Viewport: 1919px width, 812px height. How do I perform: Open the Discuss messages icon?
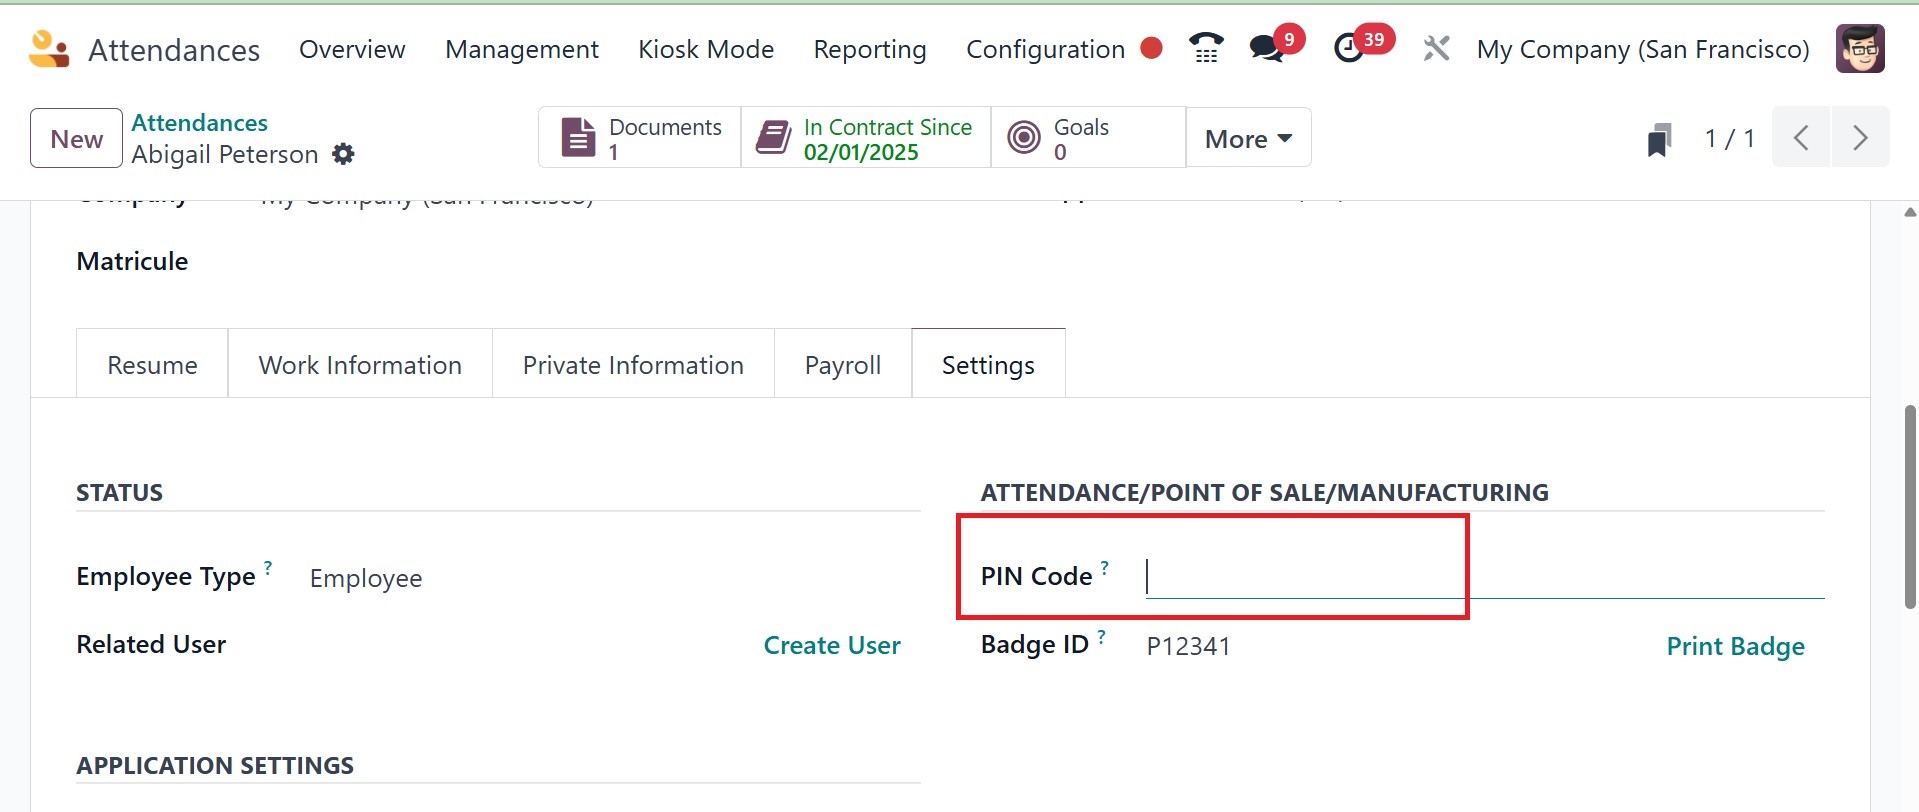(1267, 48)
